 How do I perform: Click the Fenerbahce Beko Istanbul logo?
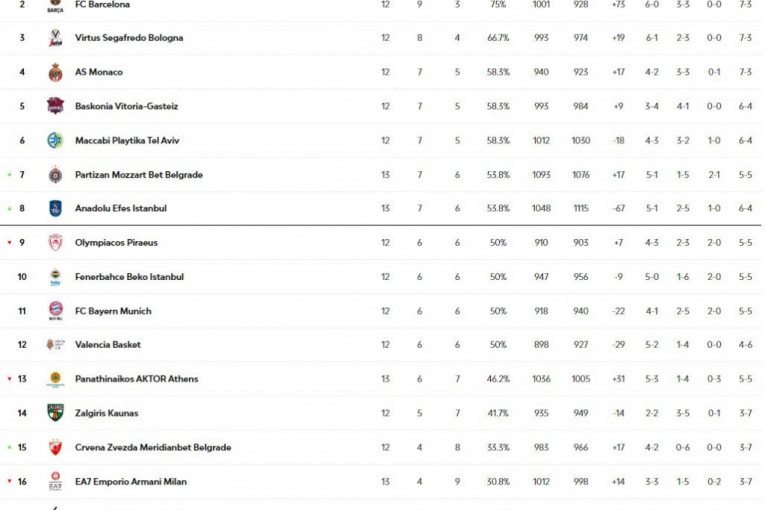(55, 277)
